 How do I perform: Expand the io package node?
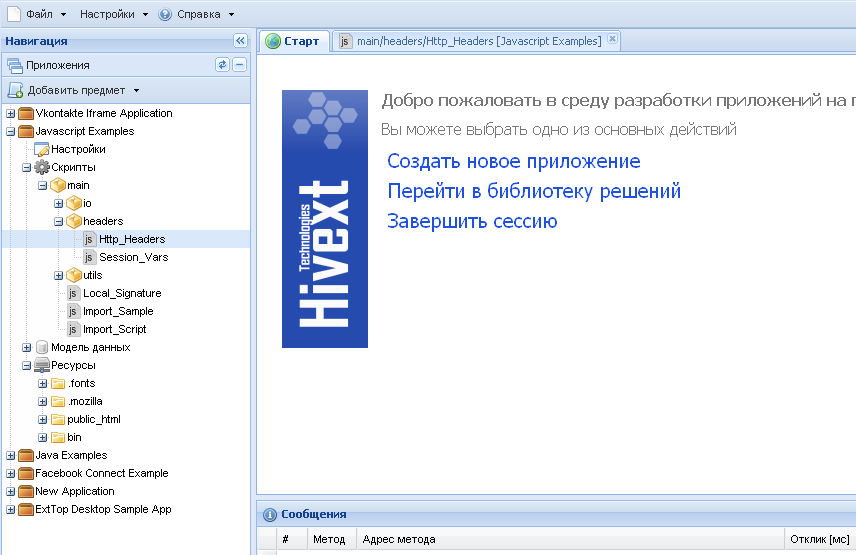point(58,204)
